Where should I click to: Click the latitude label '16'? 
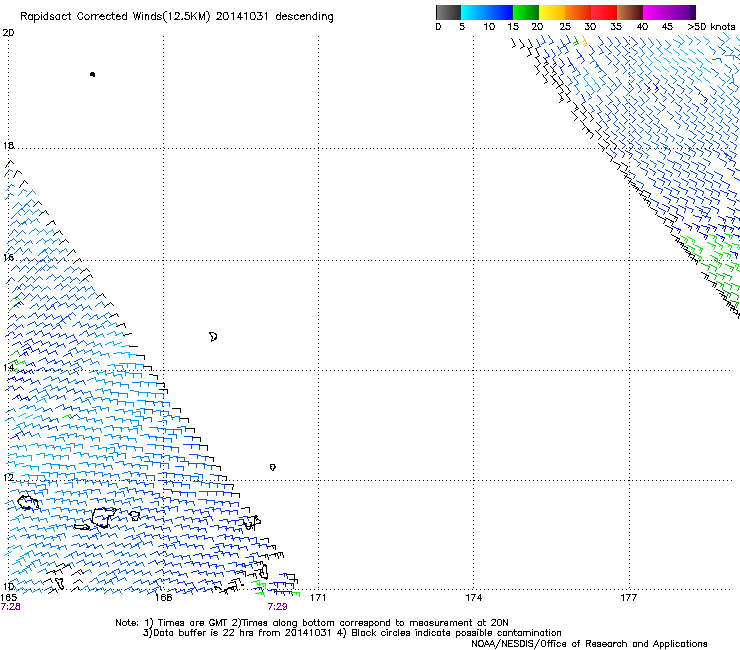click(8, 257)
